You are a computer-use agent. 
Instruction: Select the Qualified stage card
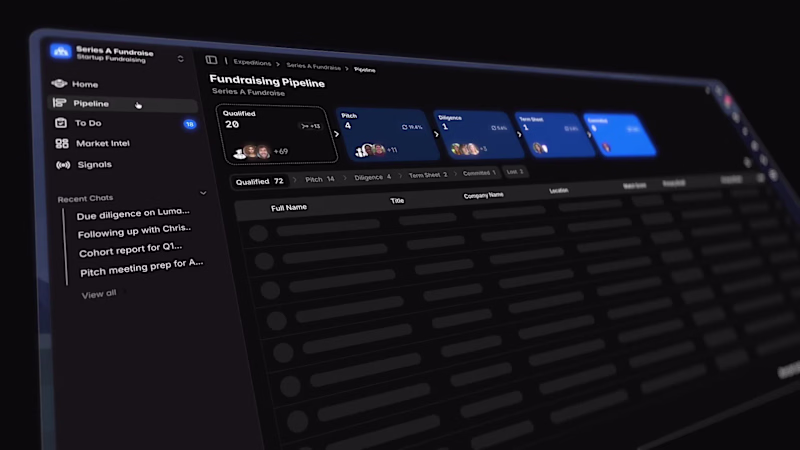(276, 134)
